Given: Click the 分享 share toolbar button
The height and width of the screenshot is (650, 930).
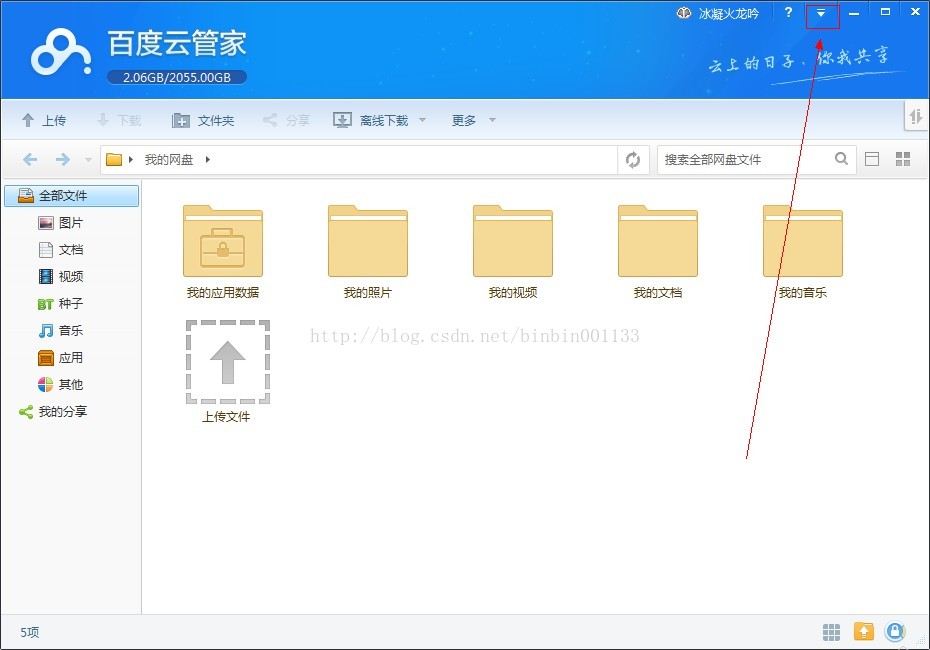Looking at the screenshot, I should [x=286, y=120].
